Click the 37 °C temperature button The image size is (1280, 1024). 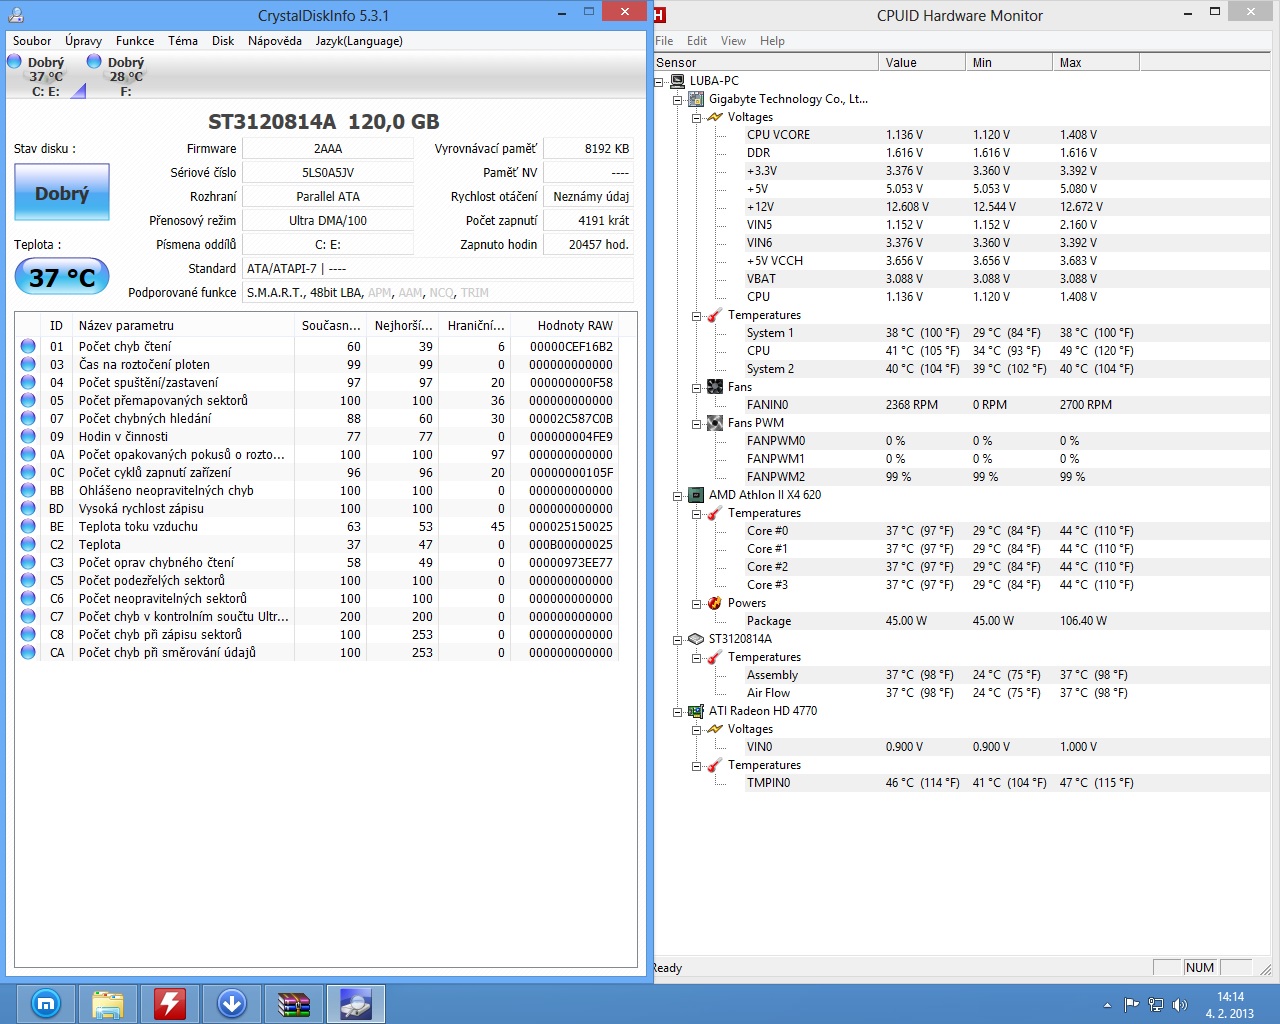[x=62, y=277]
